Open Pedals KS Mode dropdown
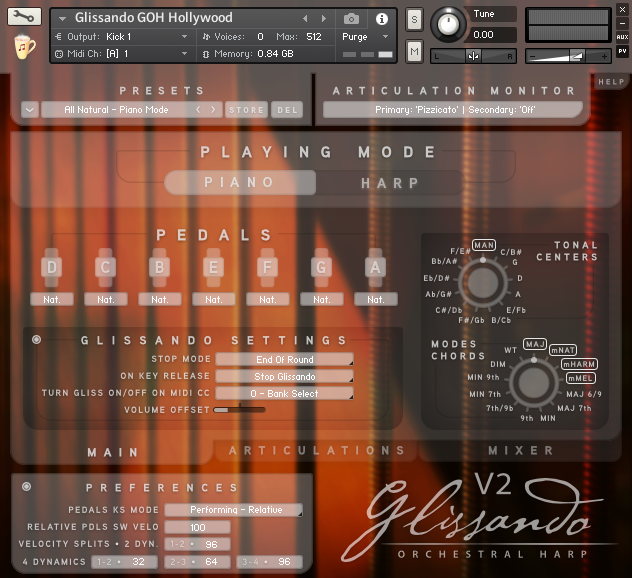Image resolution: width=632 pixels, height=578 pixels. tap(234, 510)
